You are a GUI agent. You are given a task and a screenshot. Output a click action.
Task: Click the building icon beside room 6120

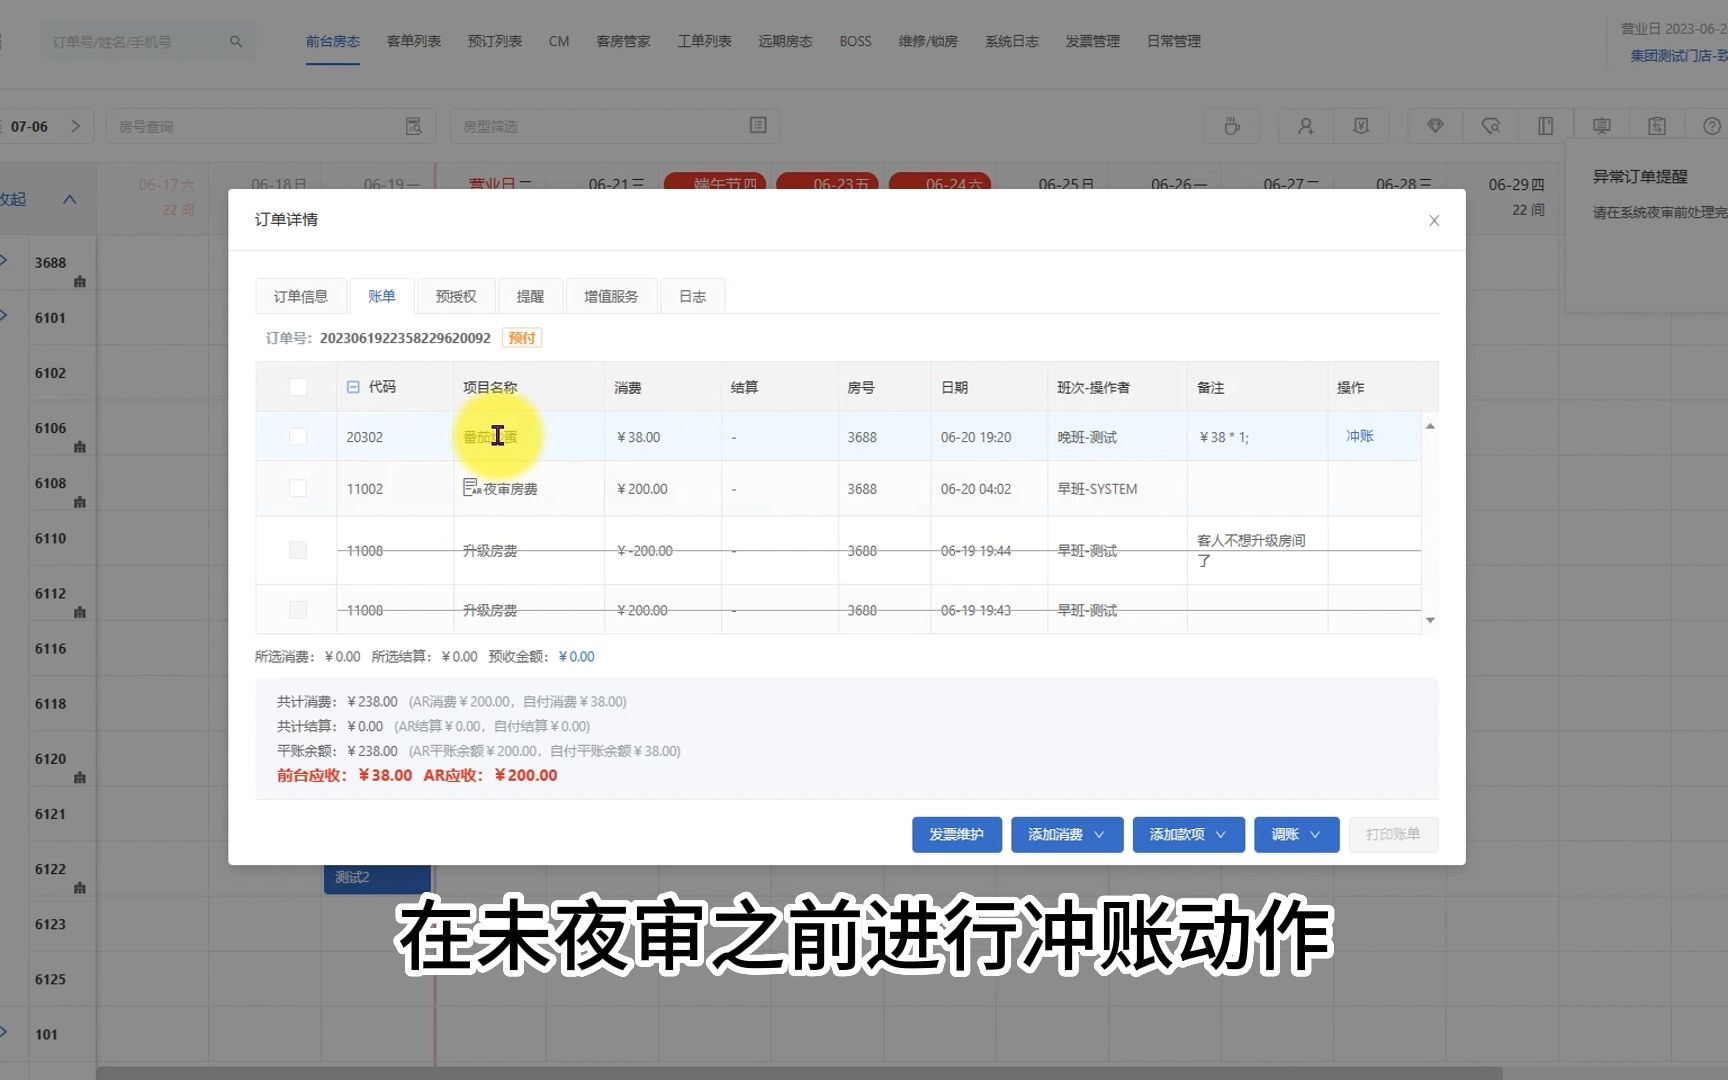80,777
